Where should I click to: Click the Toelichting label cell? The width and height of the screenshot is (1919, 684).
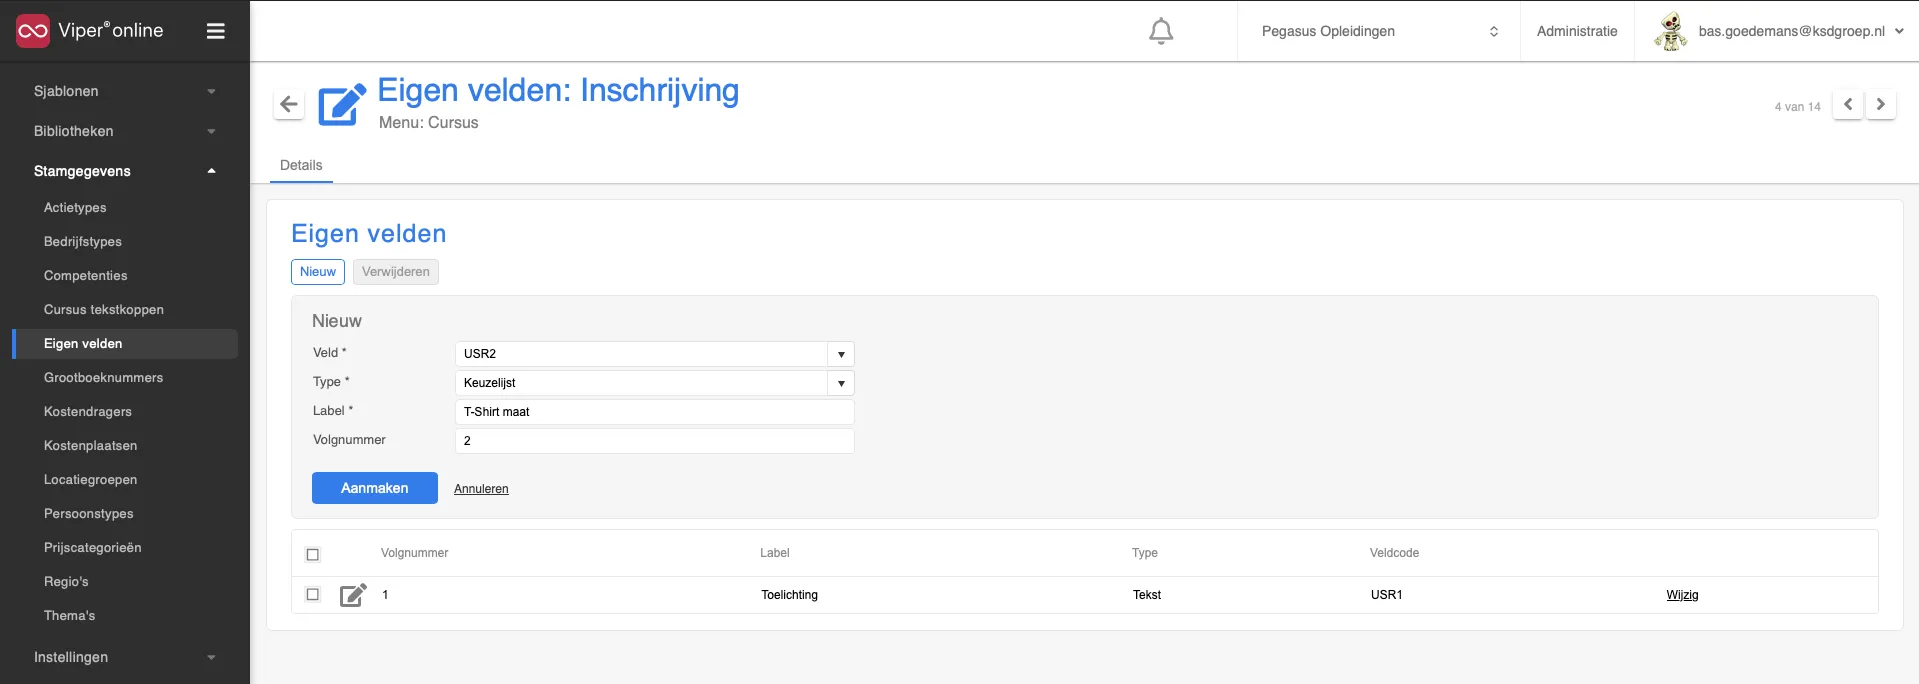pyautogui.click(x=789, y=595)
